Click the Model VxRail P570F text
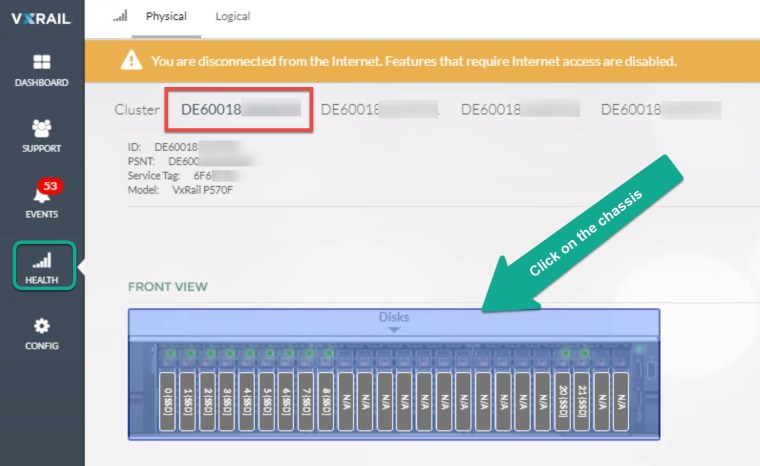Image resolution: width=760 pixels, height=466 pixels. pyautogui.click(x=180, y=190)
